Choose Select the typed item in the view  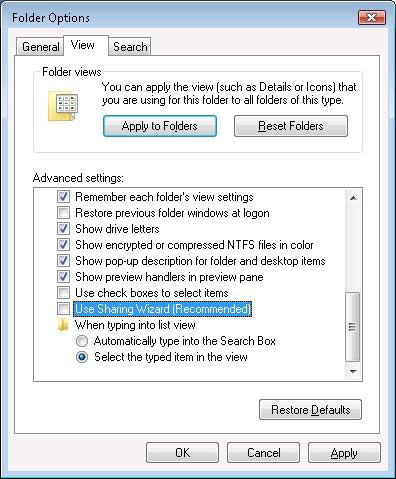[x=82, y=357]
